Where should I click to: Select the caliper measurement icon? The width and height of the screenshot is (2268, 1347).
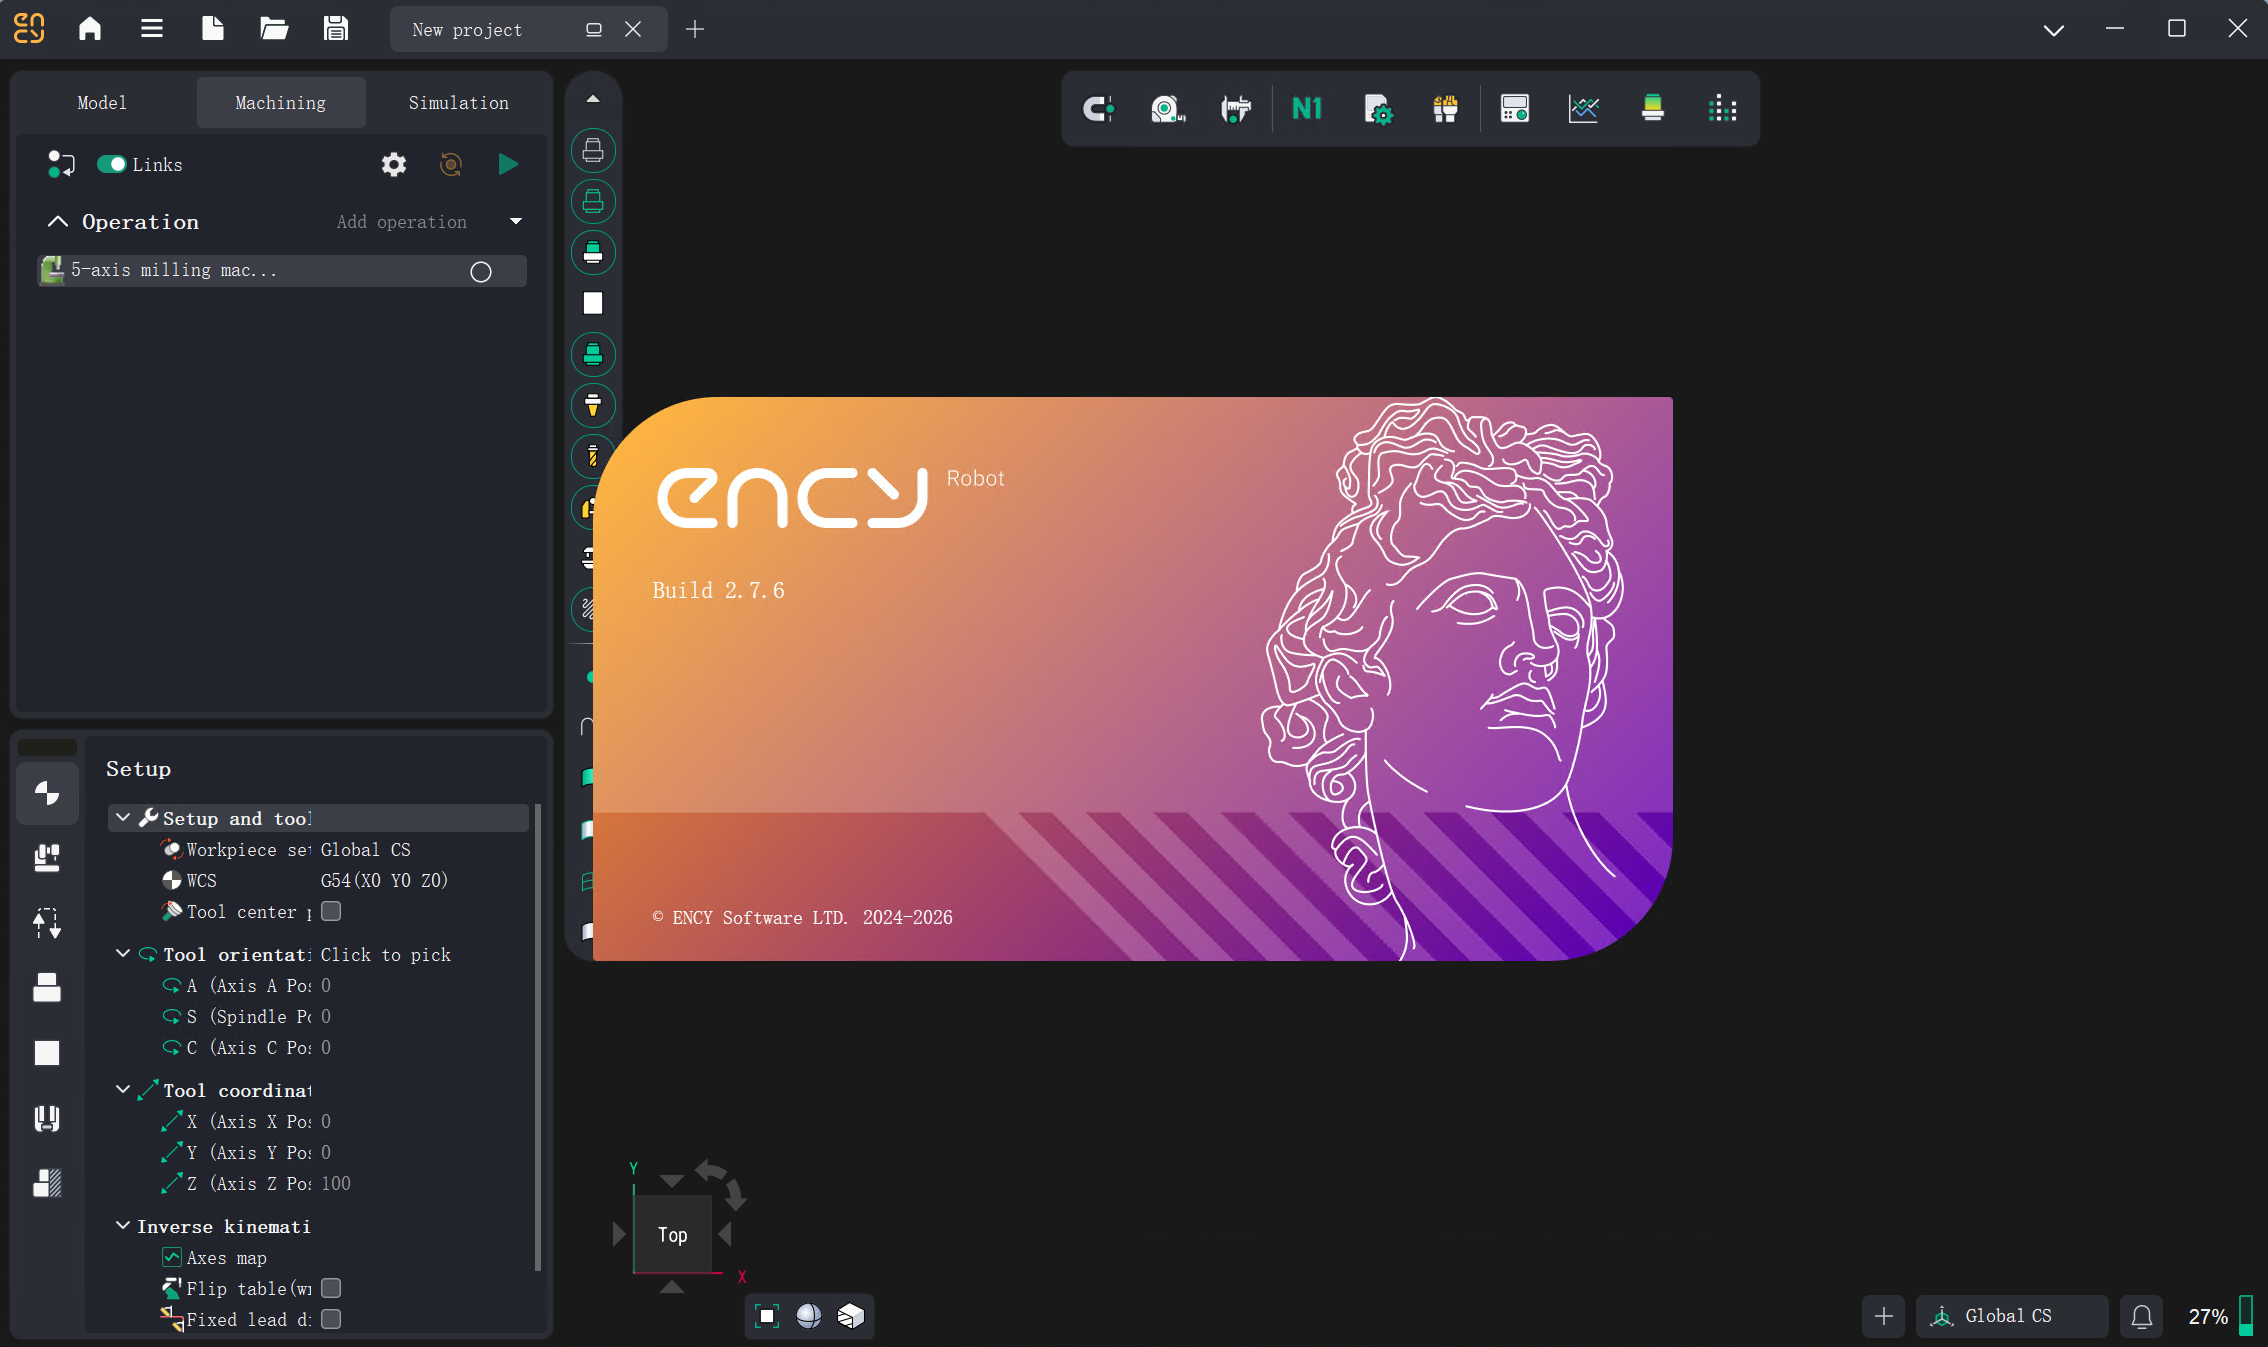point(1236,109)
